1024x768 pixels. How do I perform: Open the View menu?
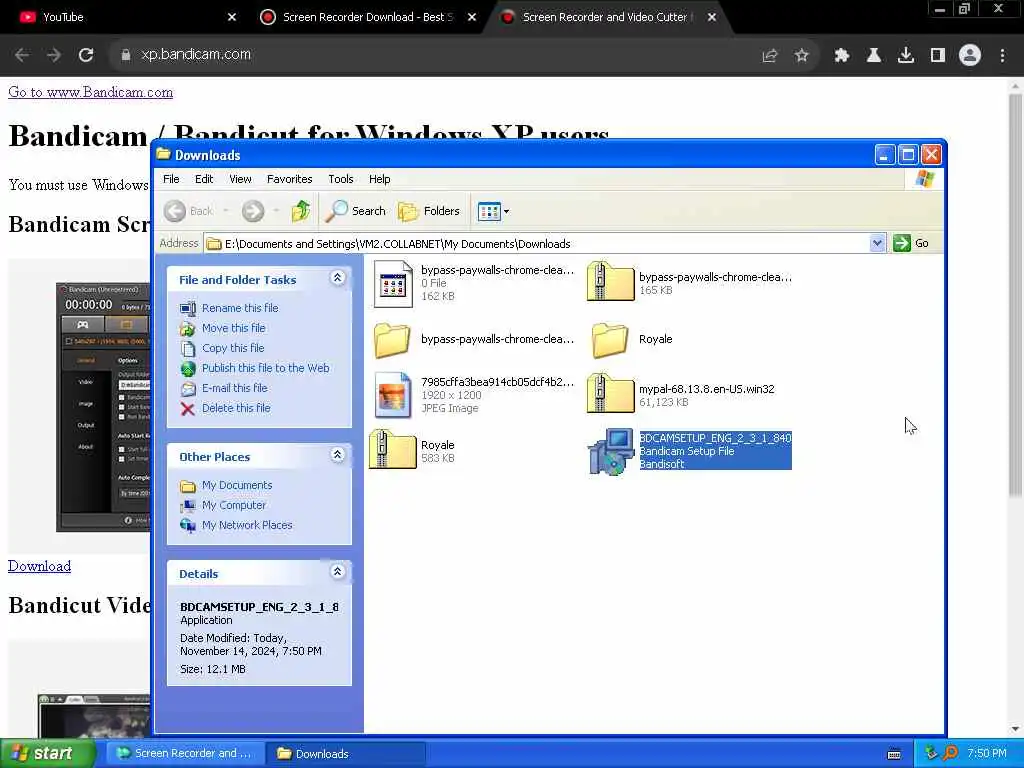(x=240, y=179)
